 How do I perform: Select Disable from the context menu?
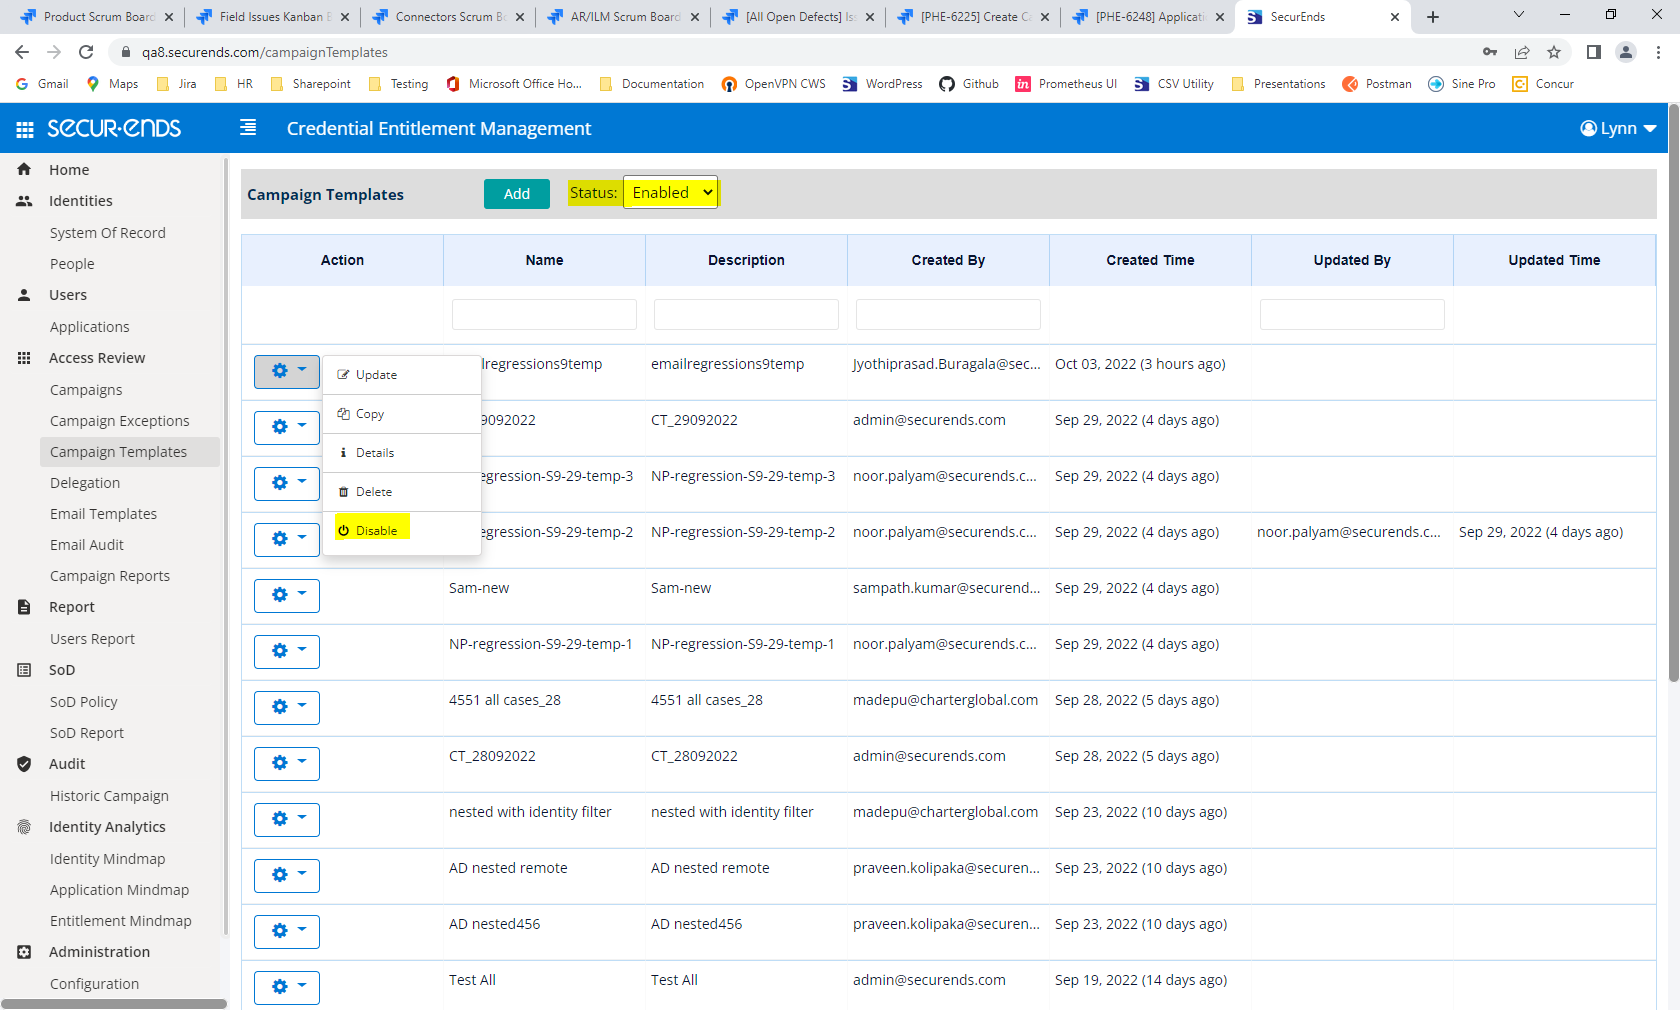point(376,530)
